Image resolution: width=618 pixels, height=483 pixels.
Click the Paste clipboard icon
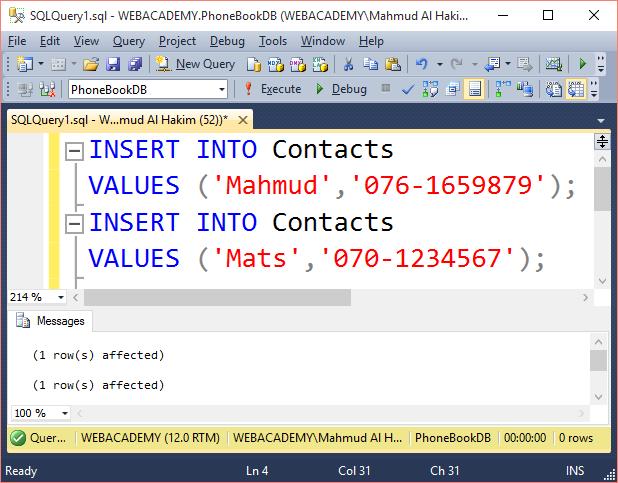coord(393,64)
